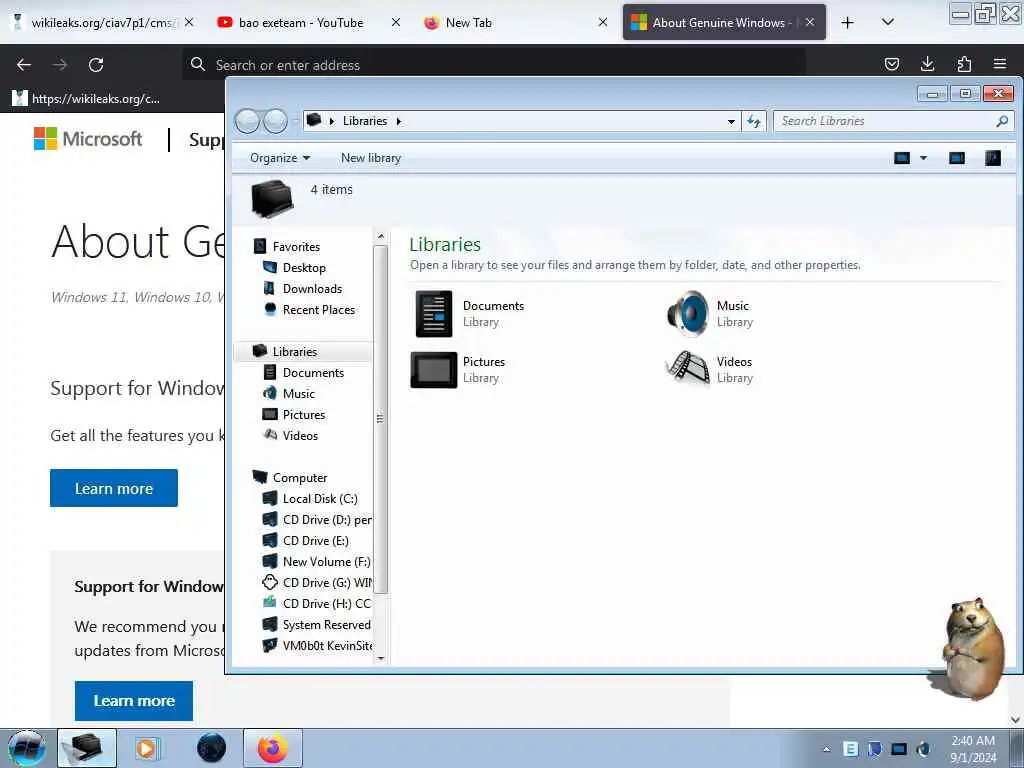The height and width of the screenshot is (768, 1024).
Task: Click New library toolbar button
Action: [371, 158]
